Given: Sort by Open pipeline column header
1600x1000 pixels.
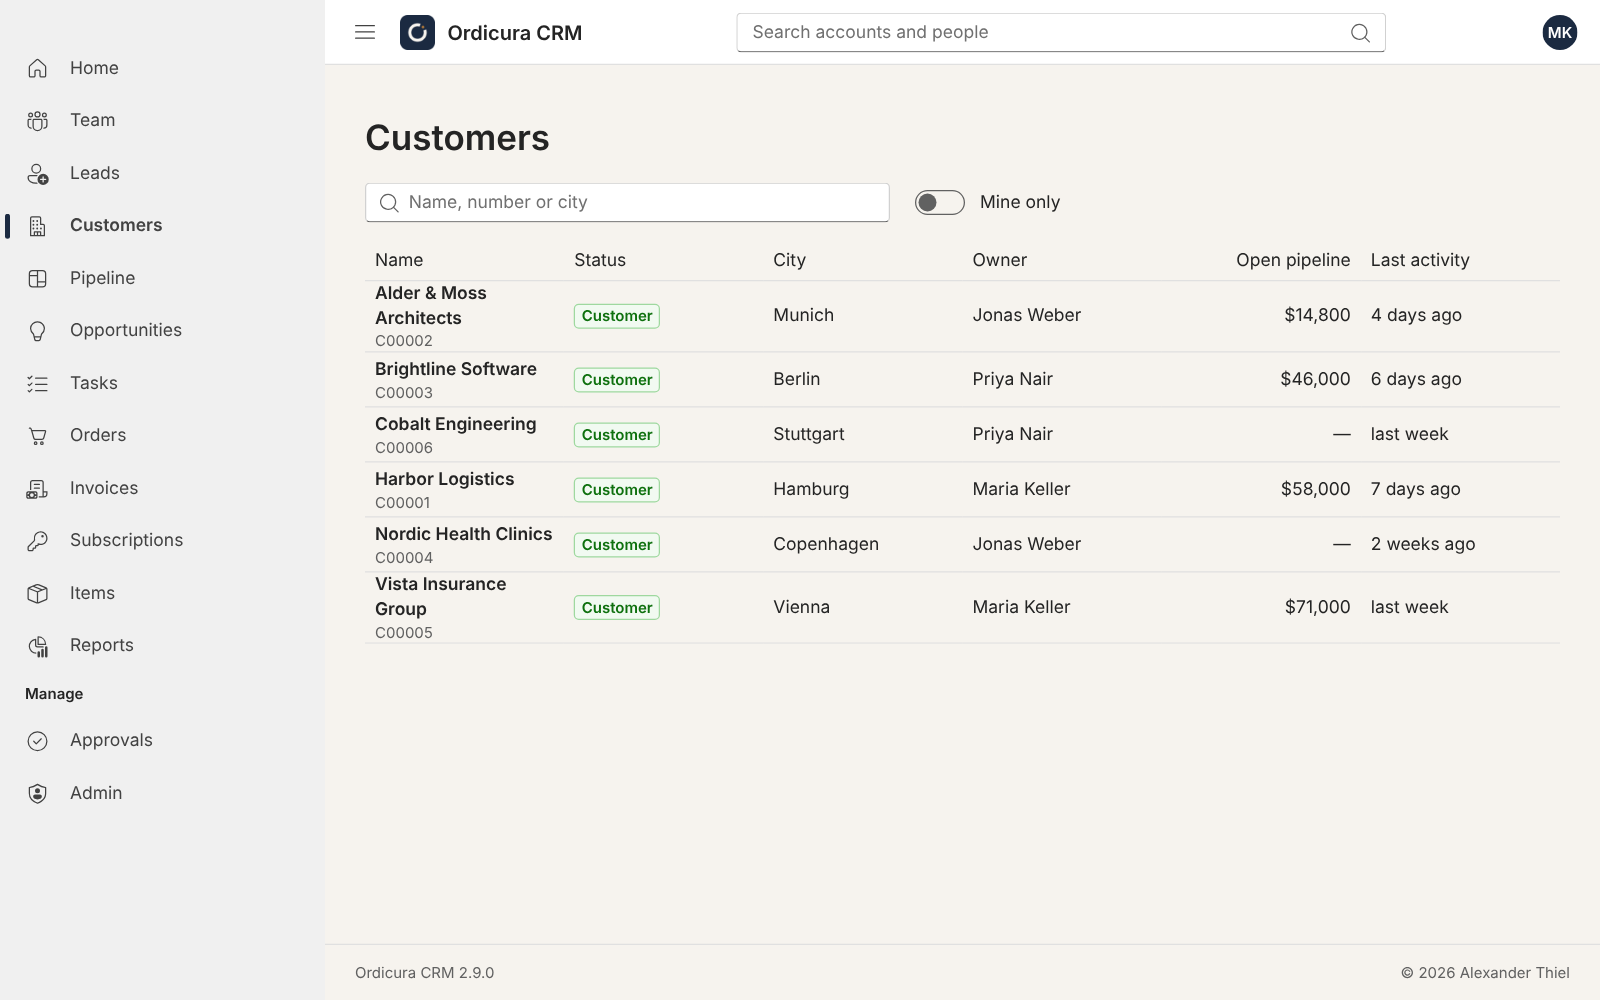Looking at the screenshot, I should (x=1293, y=260).
